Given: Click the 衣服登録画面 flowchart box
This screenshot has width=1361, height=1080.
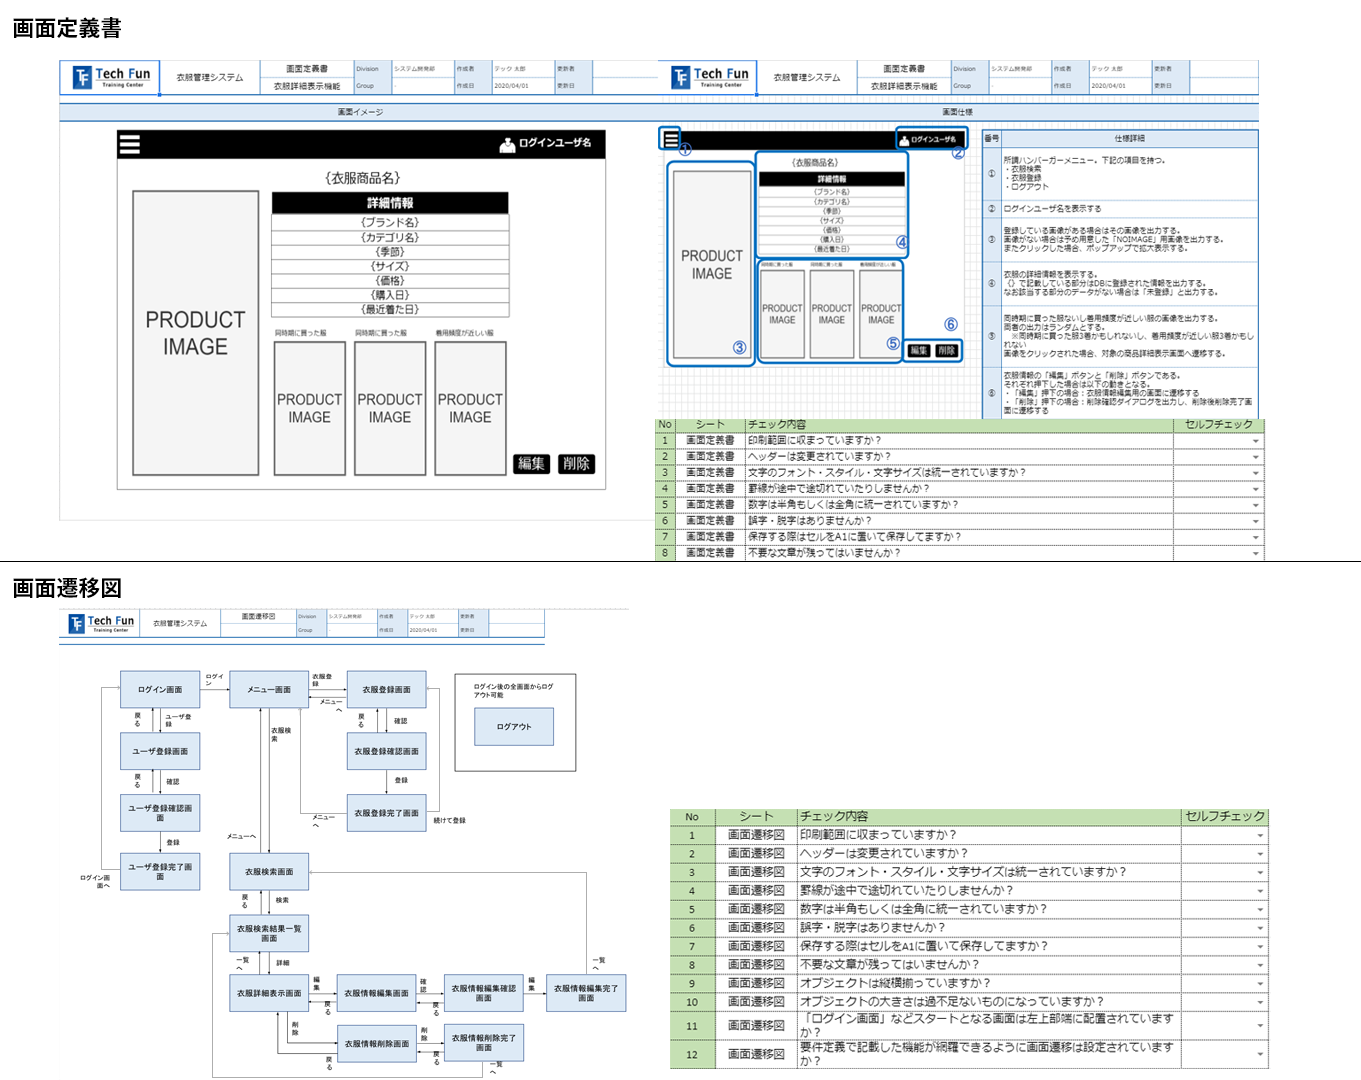Looking at the screenshot, I should pyautogui.click(x=386, y=690).
